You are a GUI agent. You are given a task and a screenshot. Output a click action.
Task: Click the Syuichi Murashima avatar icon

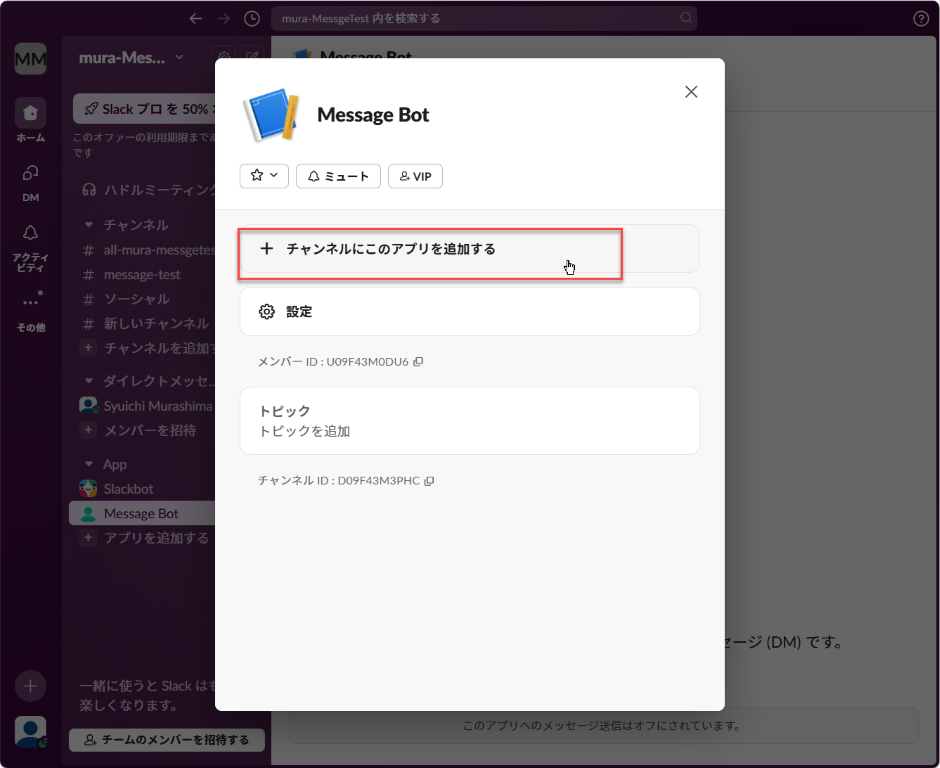click(x=88, y=406)
